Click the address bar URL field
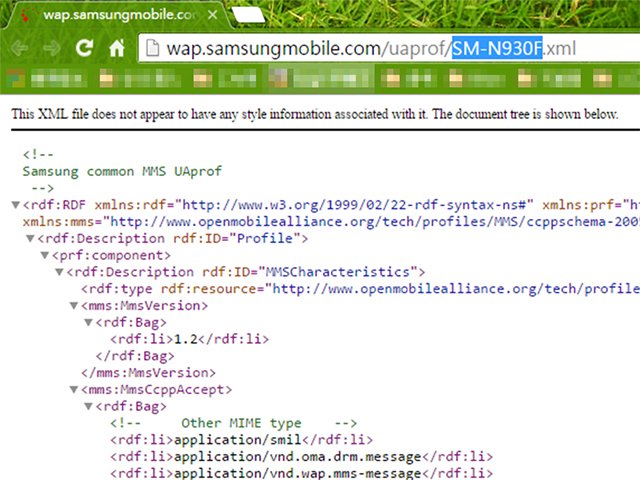 click(x=390, y=48)
